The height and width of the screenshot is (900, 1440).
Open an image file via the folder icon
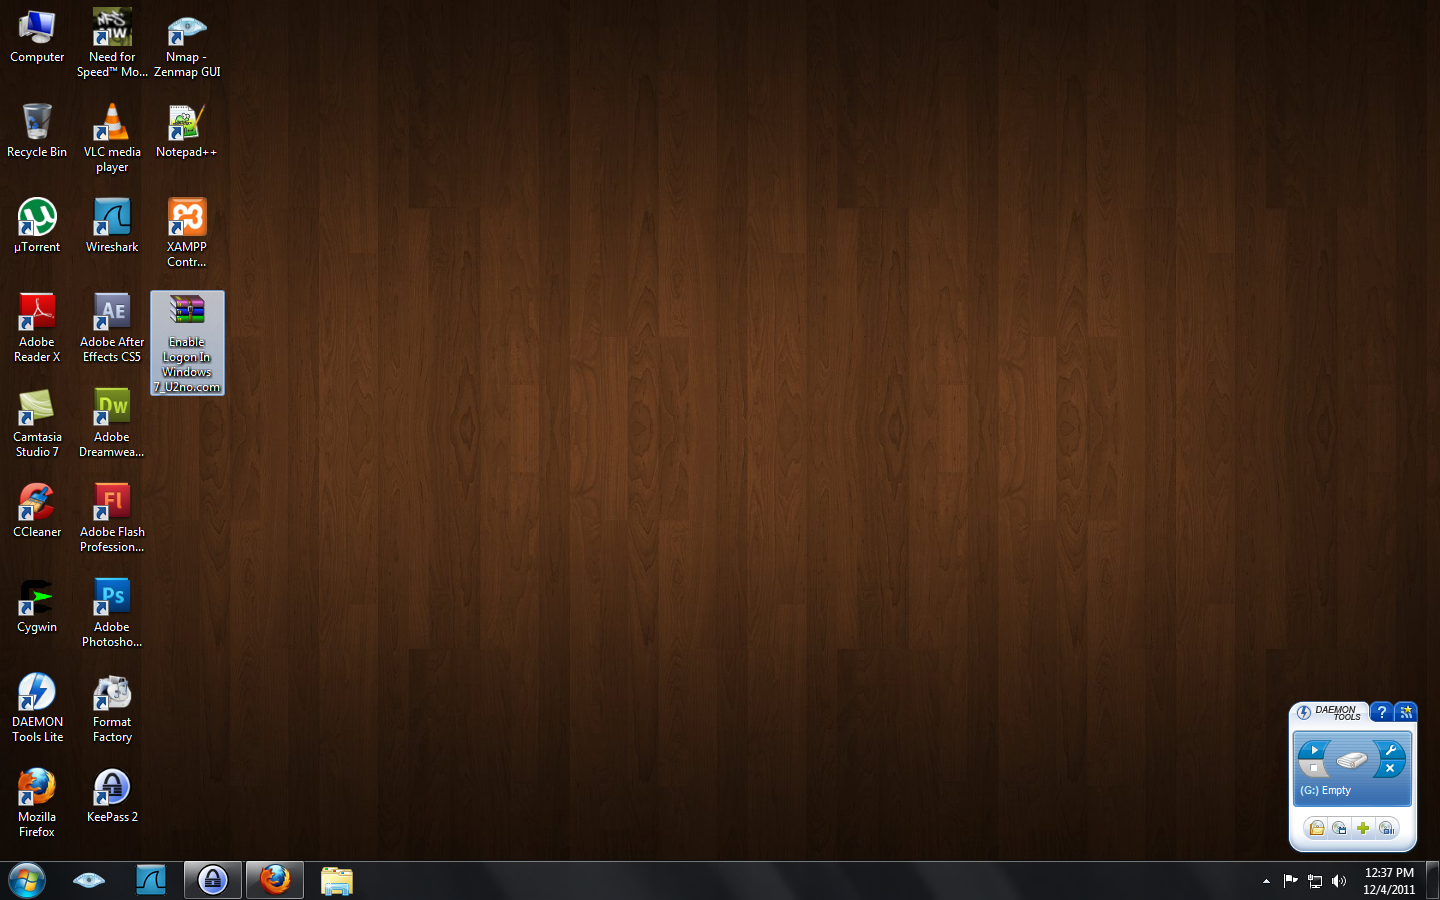(1316, 828)
